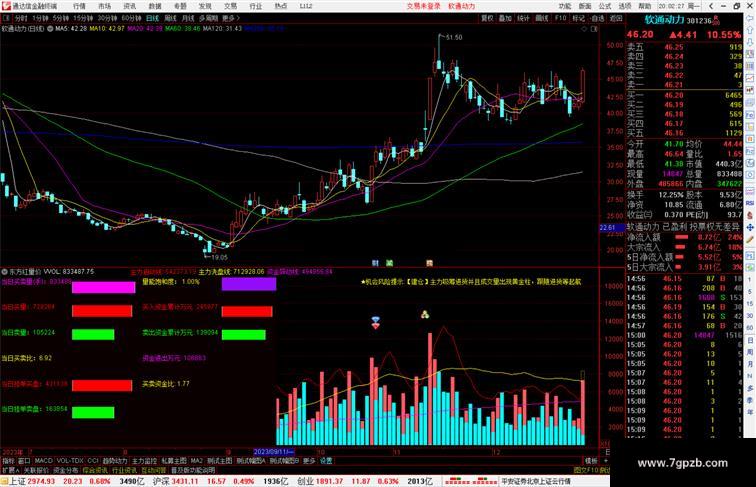Click the square window icon at chart top-right
This screenshot has width=756, height=487.
[594, 29]
